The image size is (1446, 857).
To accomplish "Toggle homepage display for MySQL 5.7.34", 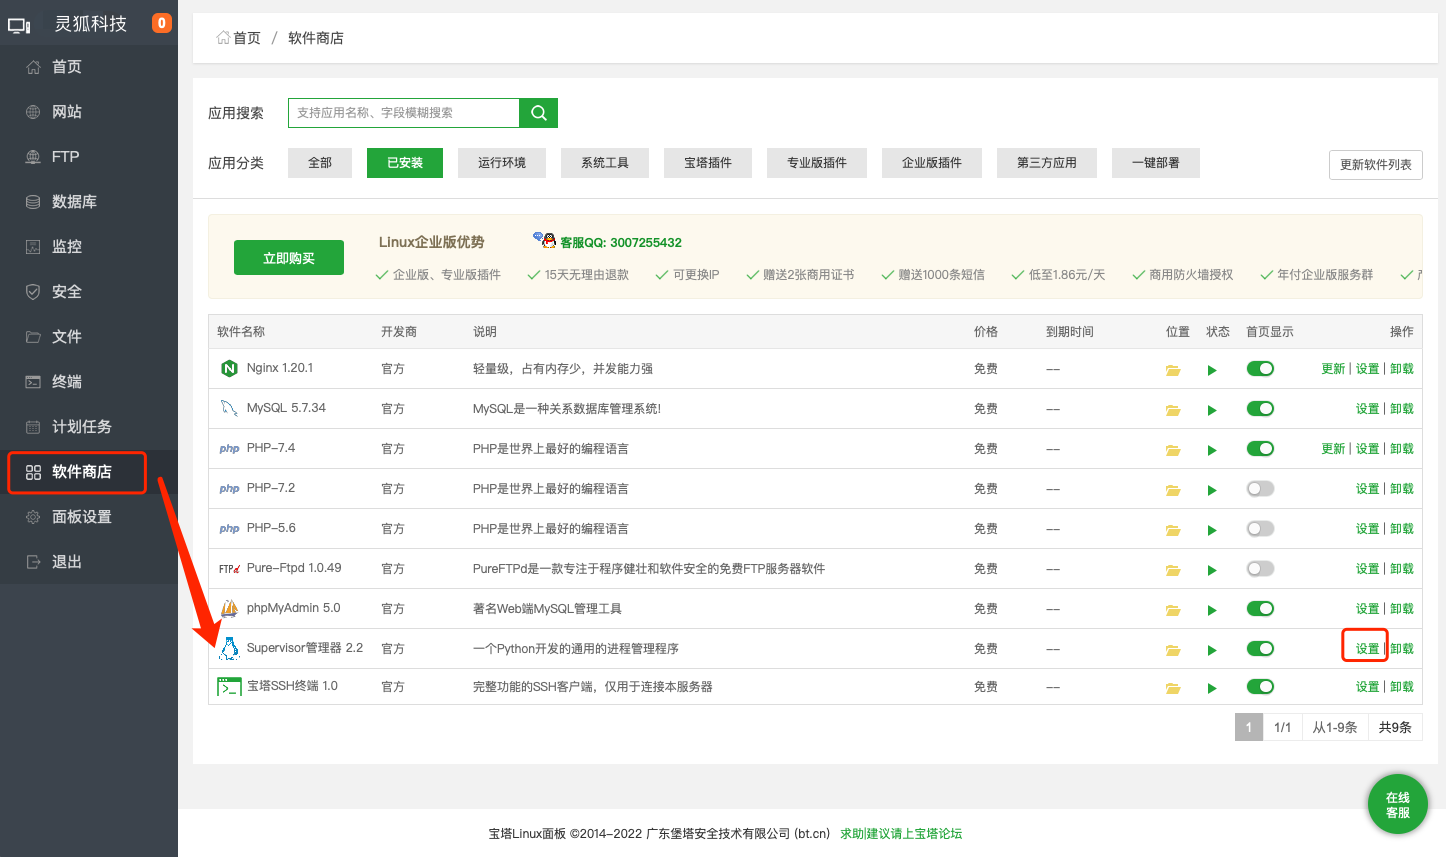I will pyautogui.click(x=1260, y=409).
